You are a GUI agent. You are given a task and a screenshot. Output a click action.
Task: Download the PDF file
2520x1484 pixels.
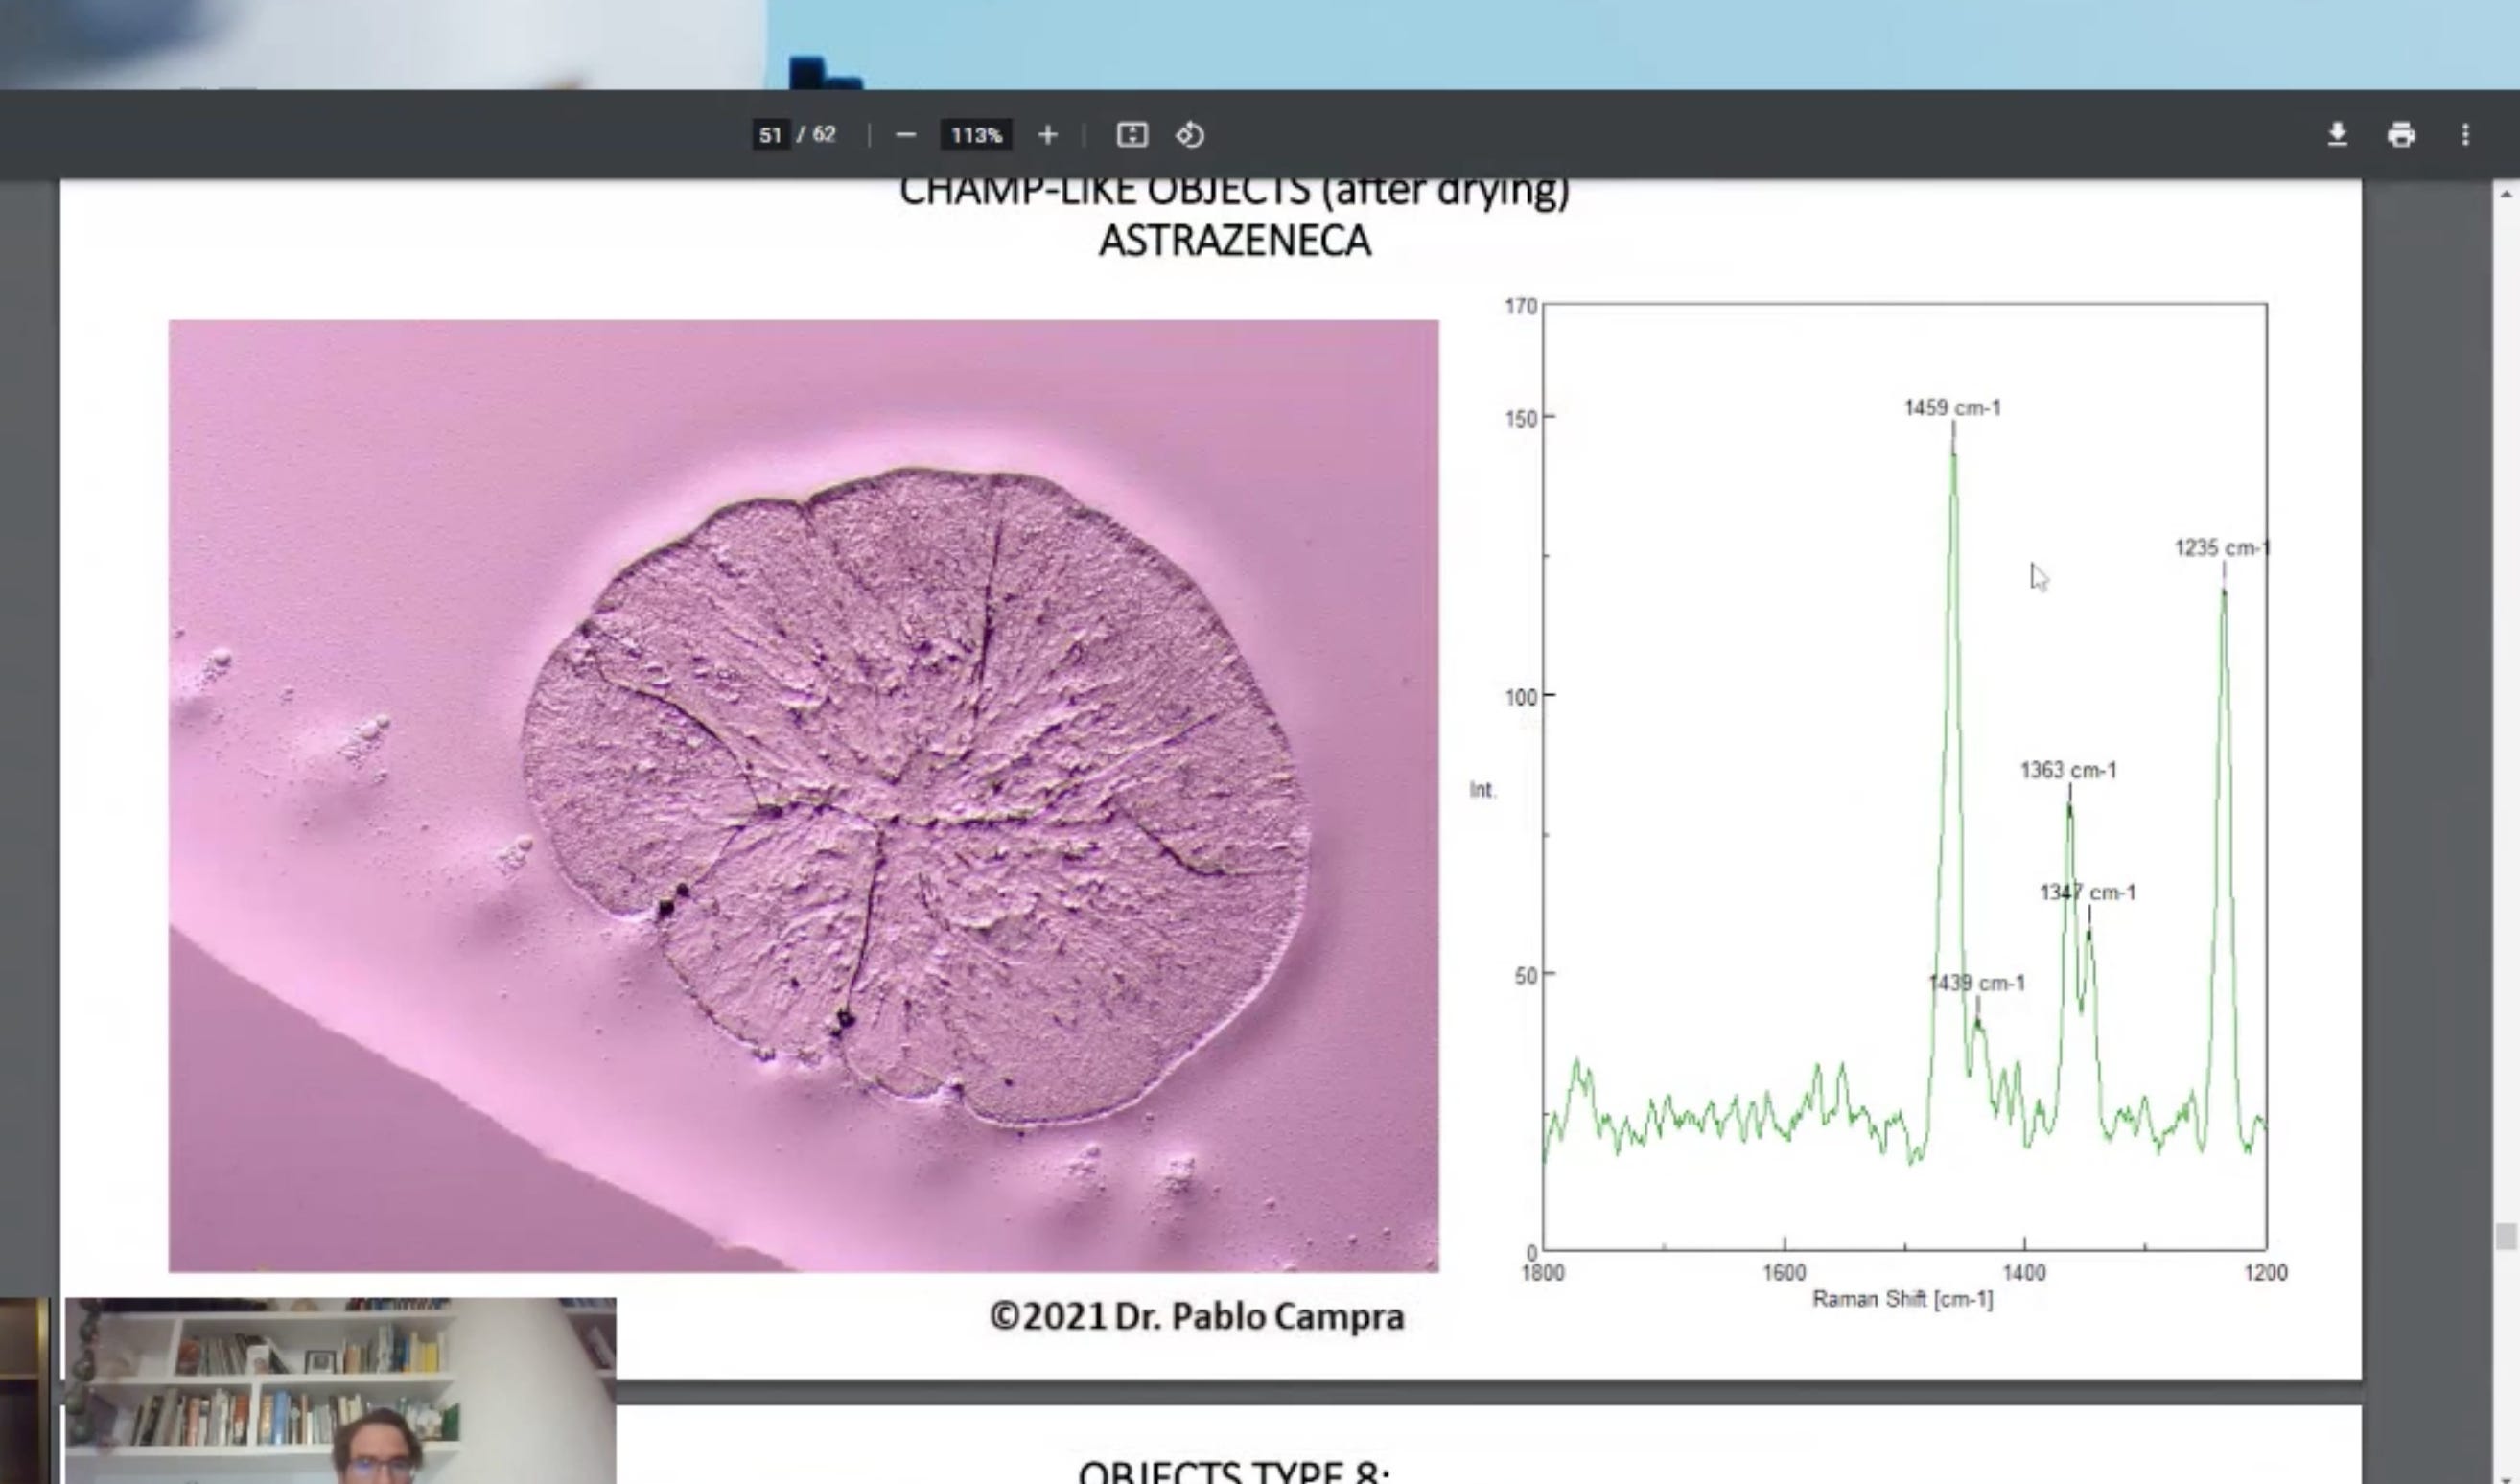tap(2337, 135)
